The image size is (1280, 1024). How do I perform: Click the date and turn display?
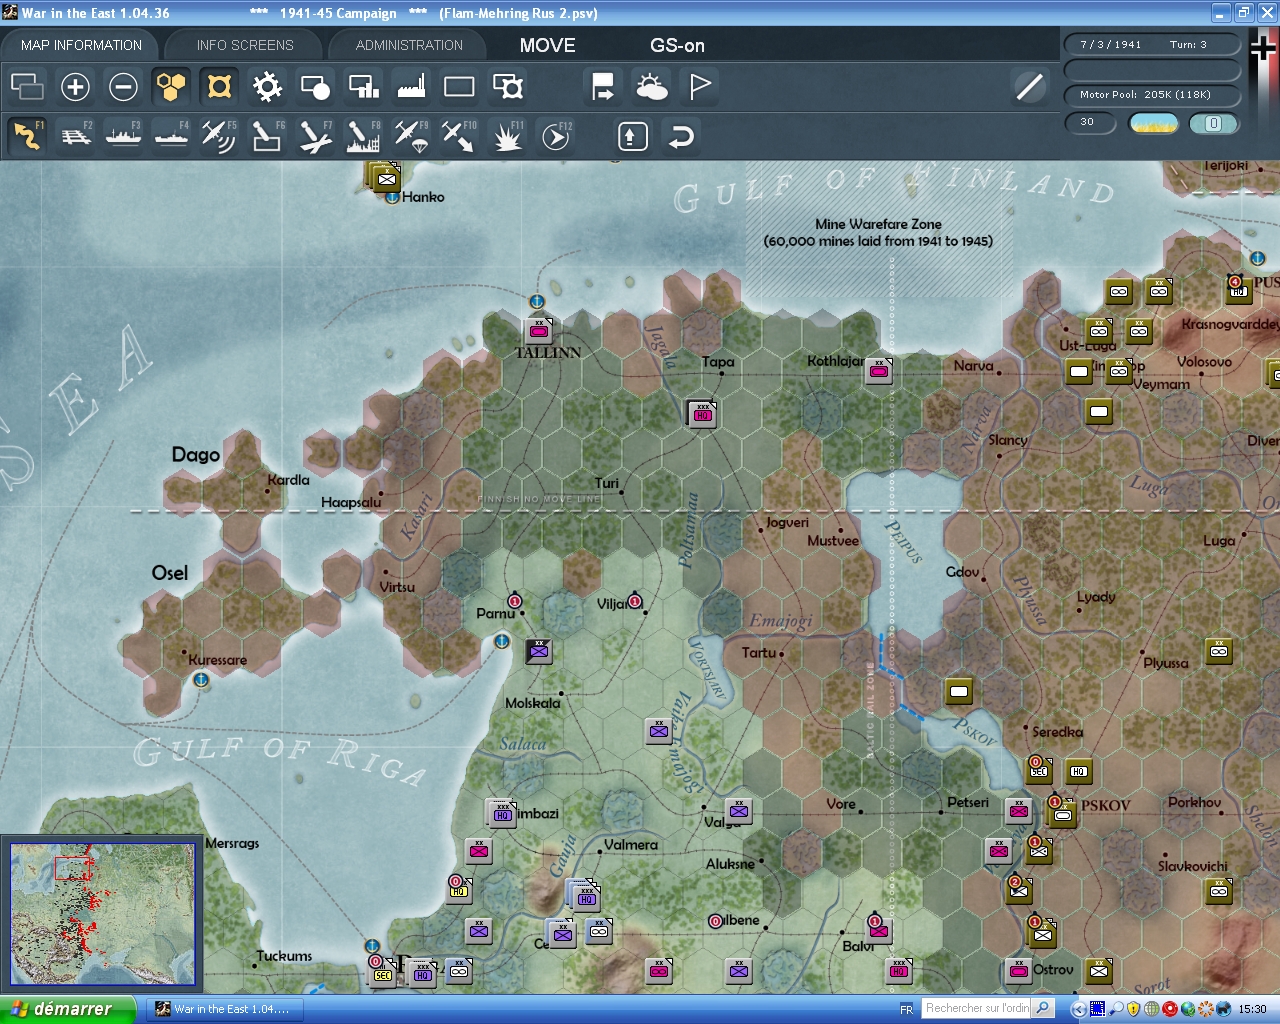point(1151,45)
